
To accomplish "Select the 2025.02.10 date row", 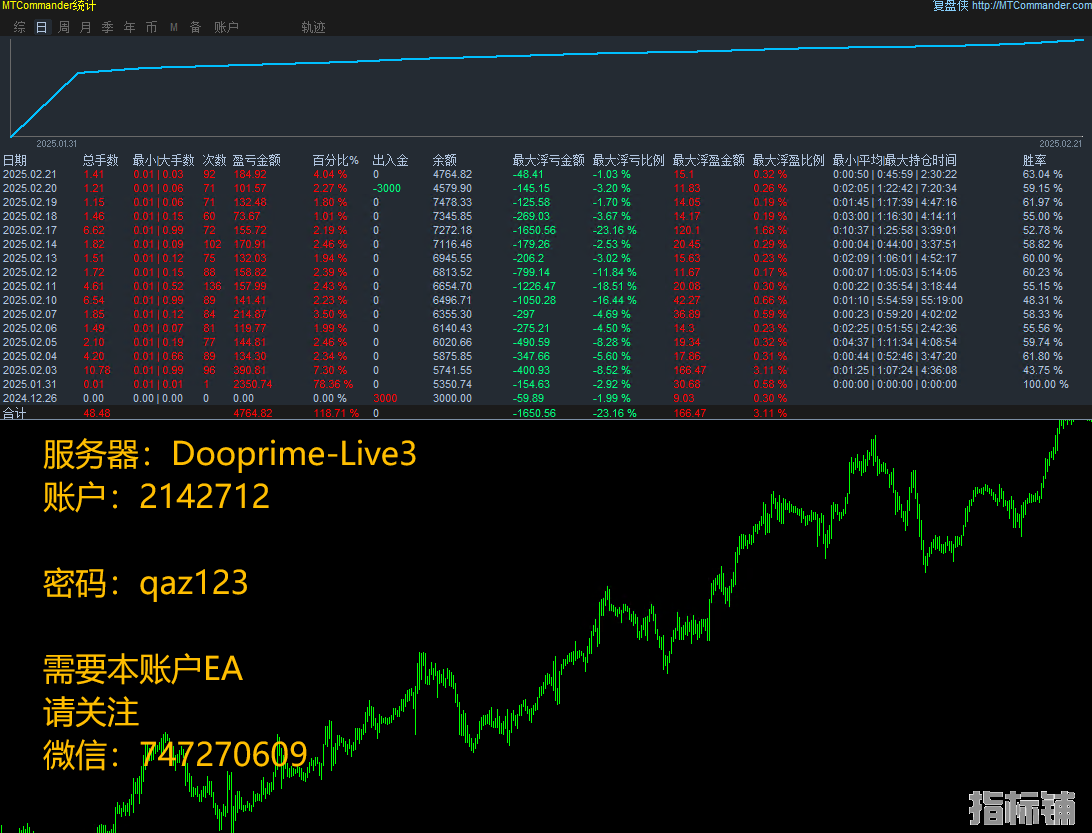I will (x=30, y=300).
